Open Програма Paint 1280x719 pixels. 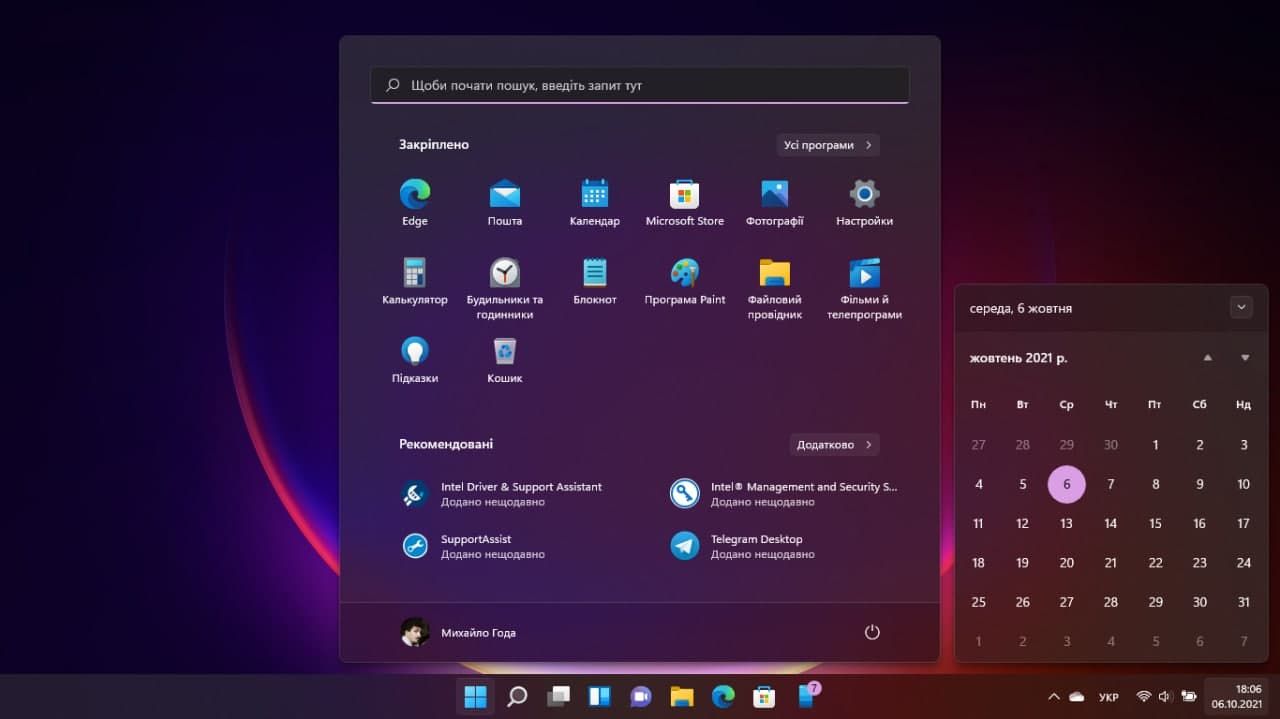click(684, 270)
